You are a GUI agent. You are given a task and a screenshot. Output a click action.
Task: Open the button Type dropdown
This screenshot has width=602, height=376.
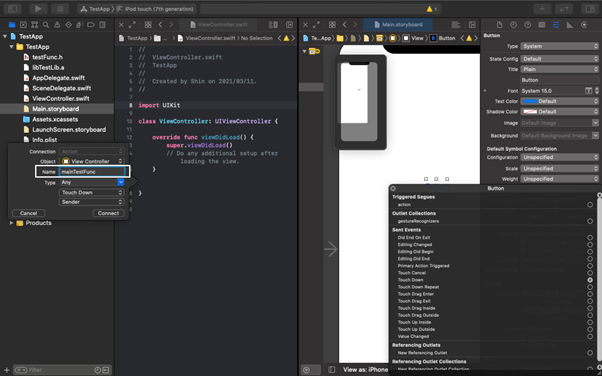[559, 46]
